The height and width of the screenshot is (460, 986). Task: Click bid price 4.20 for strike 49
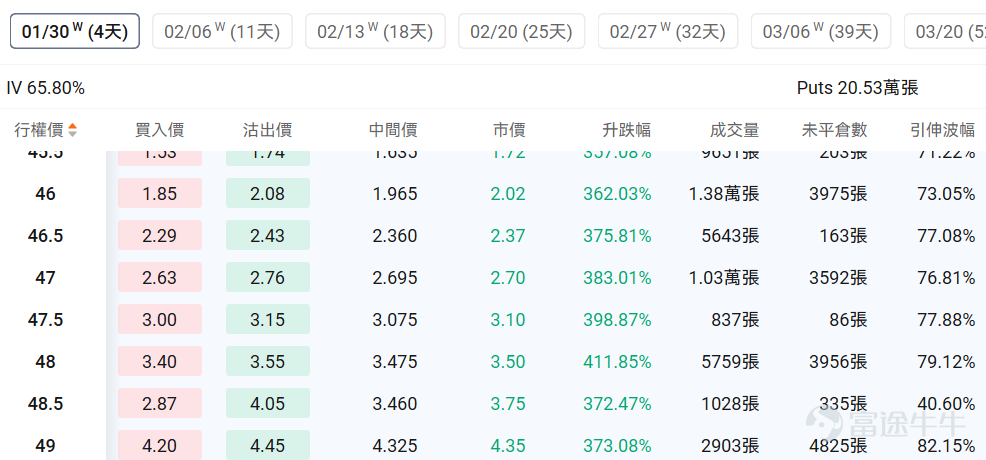click(x=160, y=445)
